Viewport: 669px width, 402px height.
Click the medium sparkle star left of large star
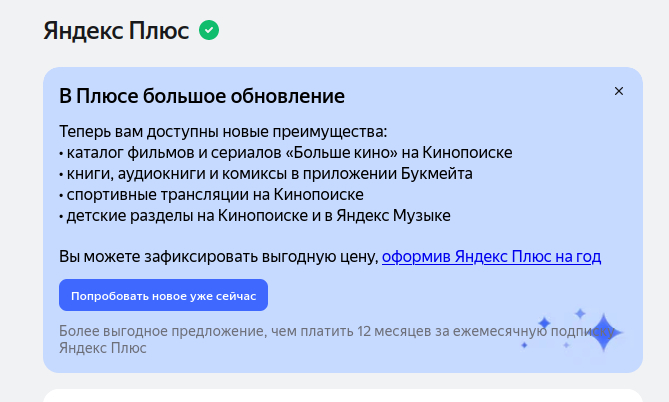tap(544, 323)
